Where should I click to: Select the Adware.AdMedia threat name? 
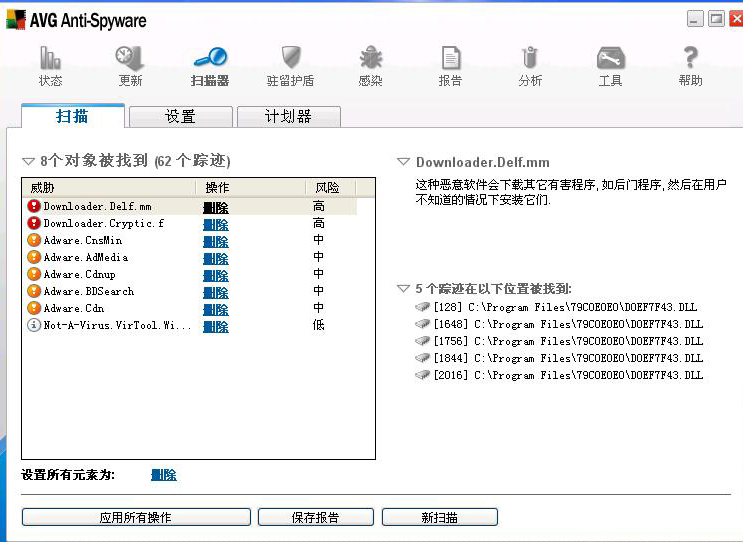pyautogui.click(x=86, y=257)
